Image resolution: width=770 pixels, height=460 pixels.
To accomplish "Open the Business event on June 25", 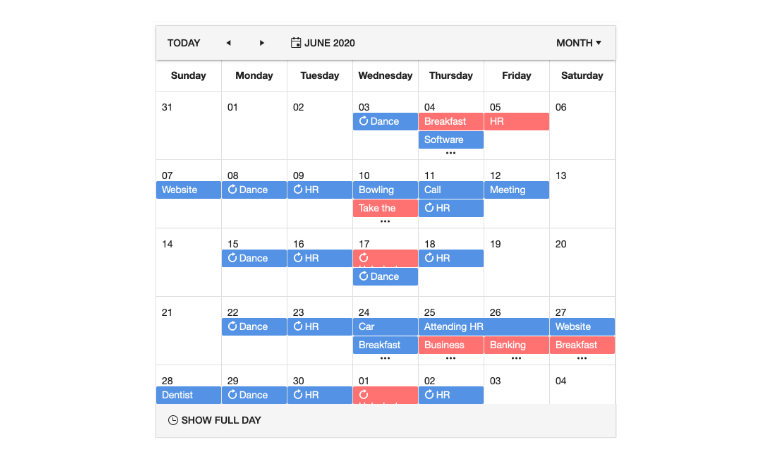I will tap(451, 345).
